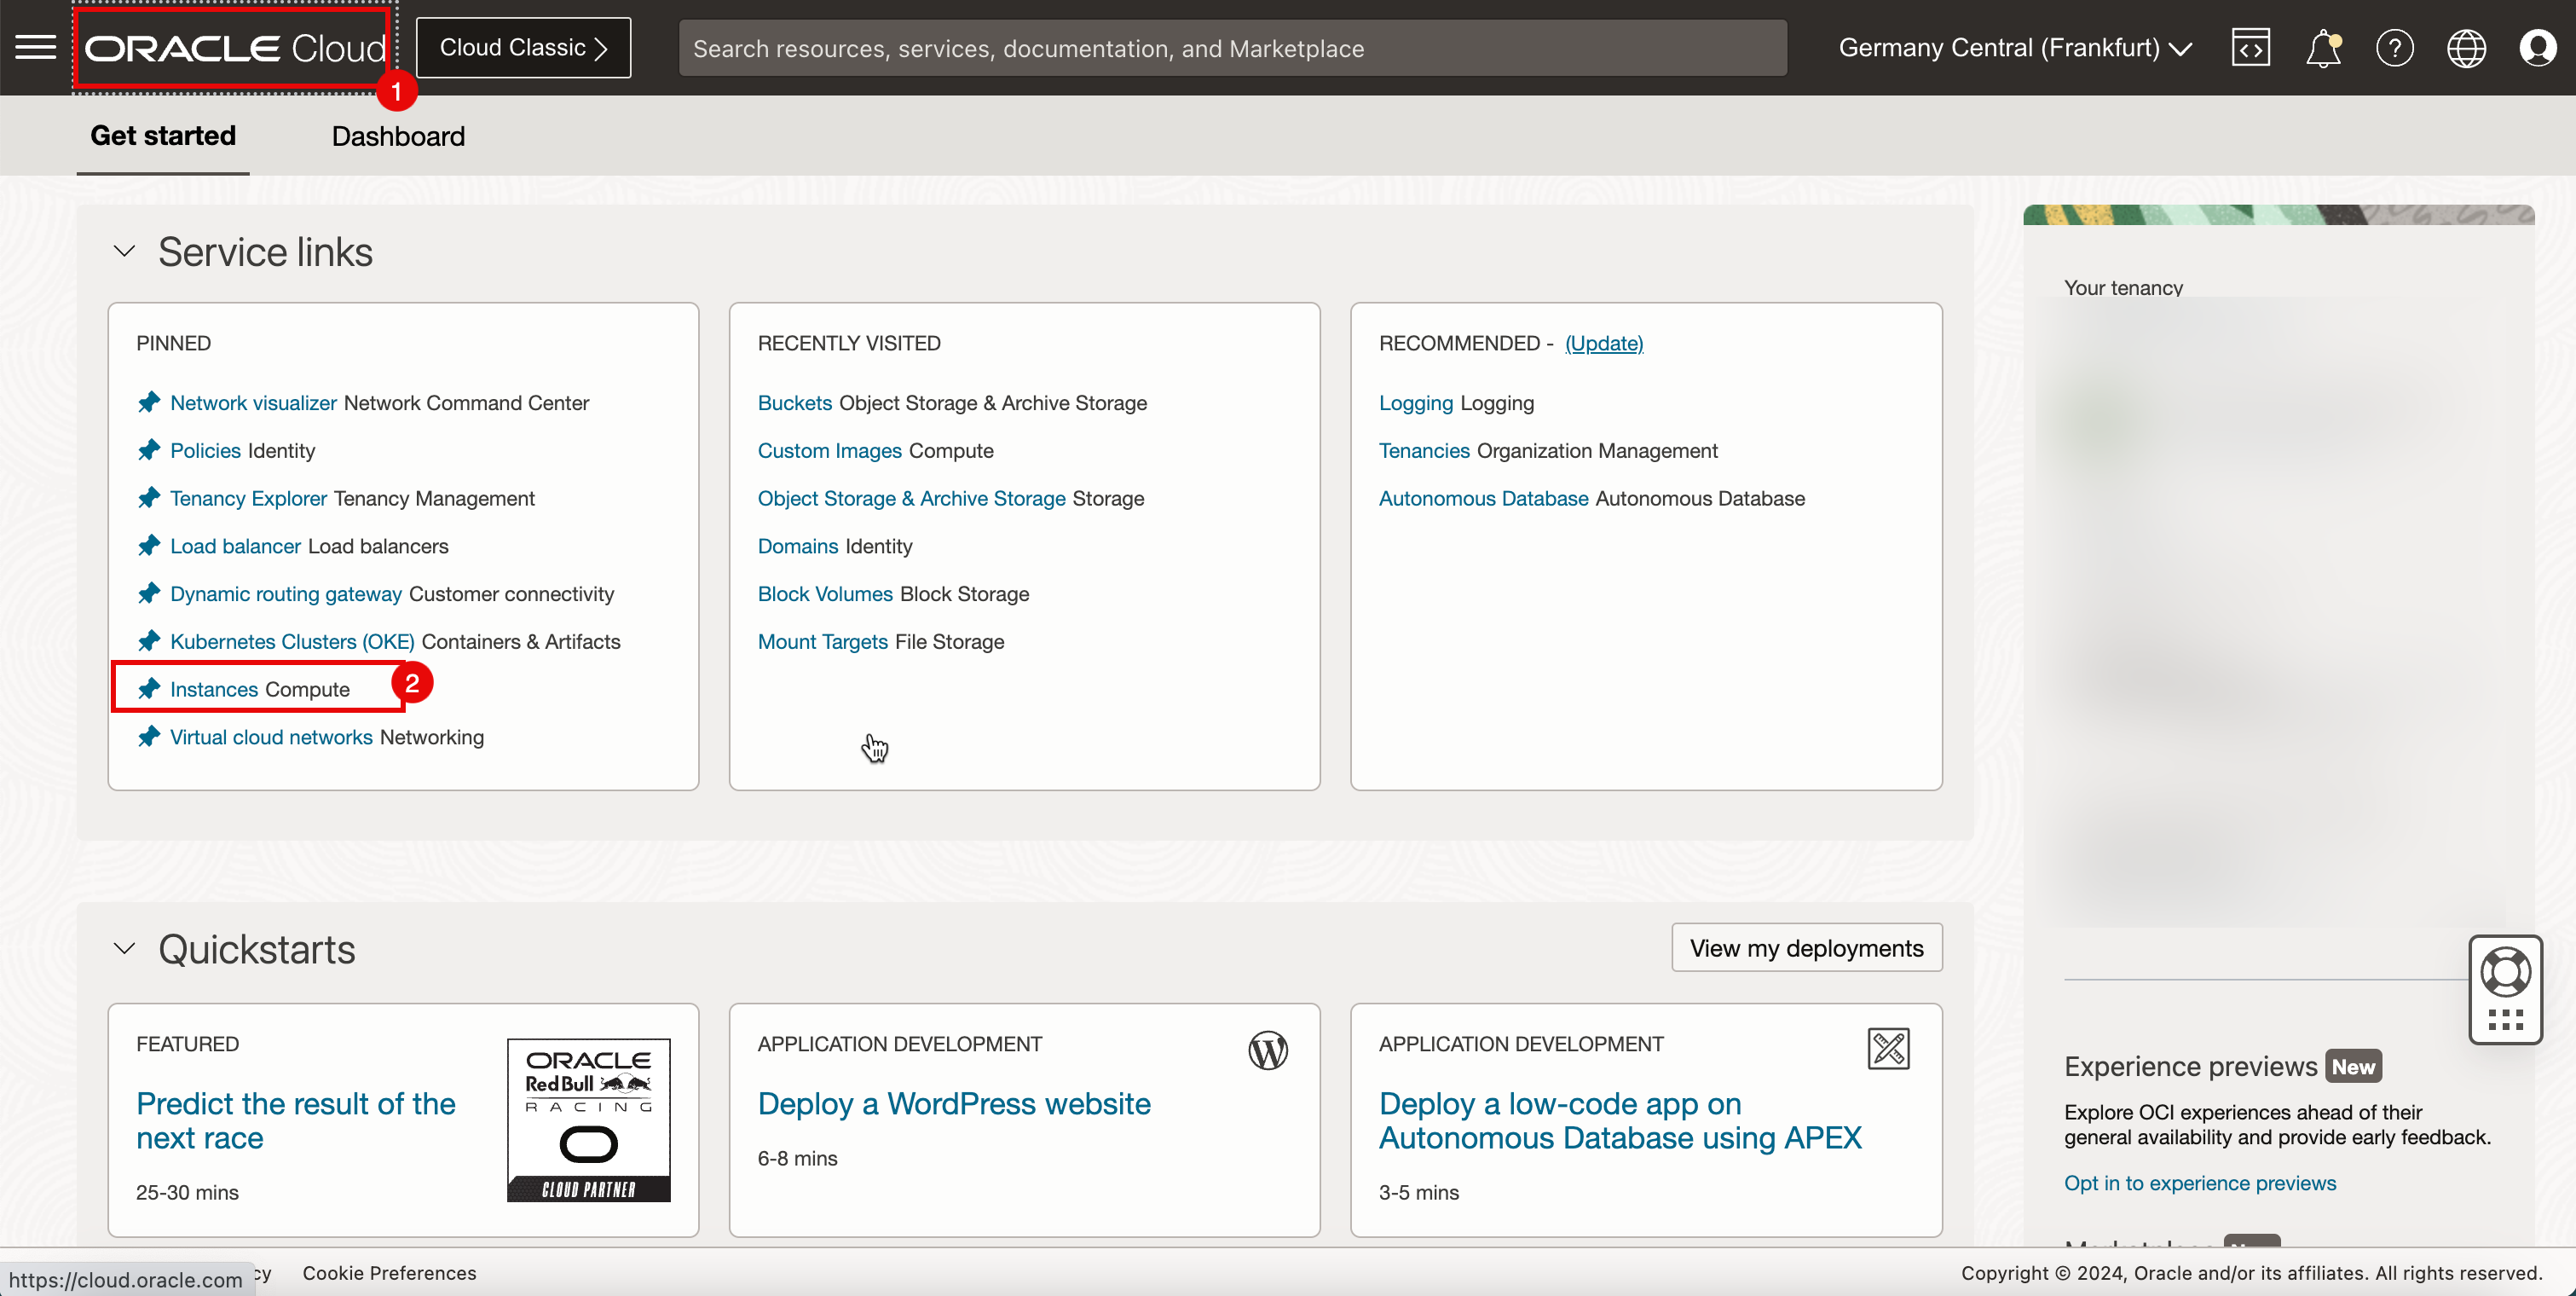Open the Buckets recently visited link
This screenshot has width=2576, height=1296.
794,402
